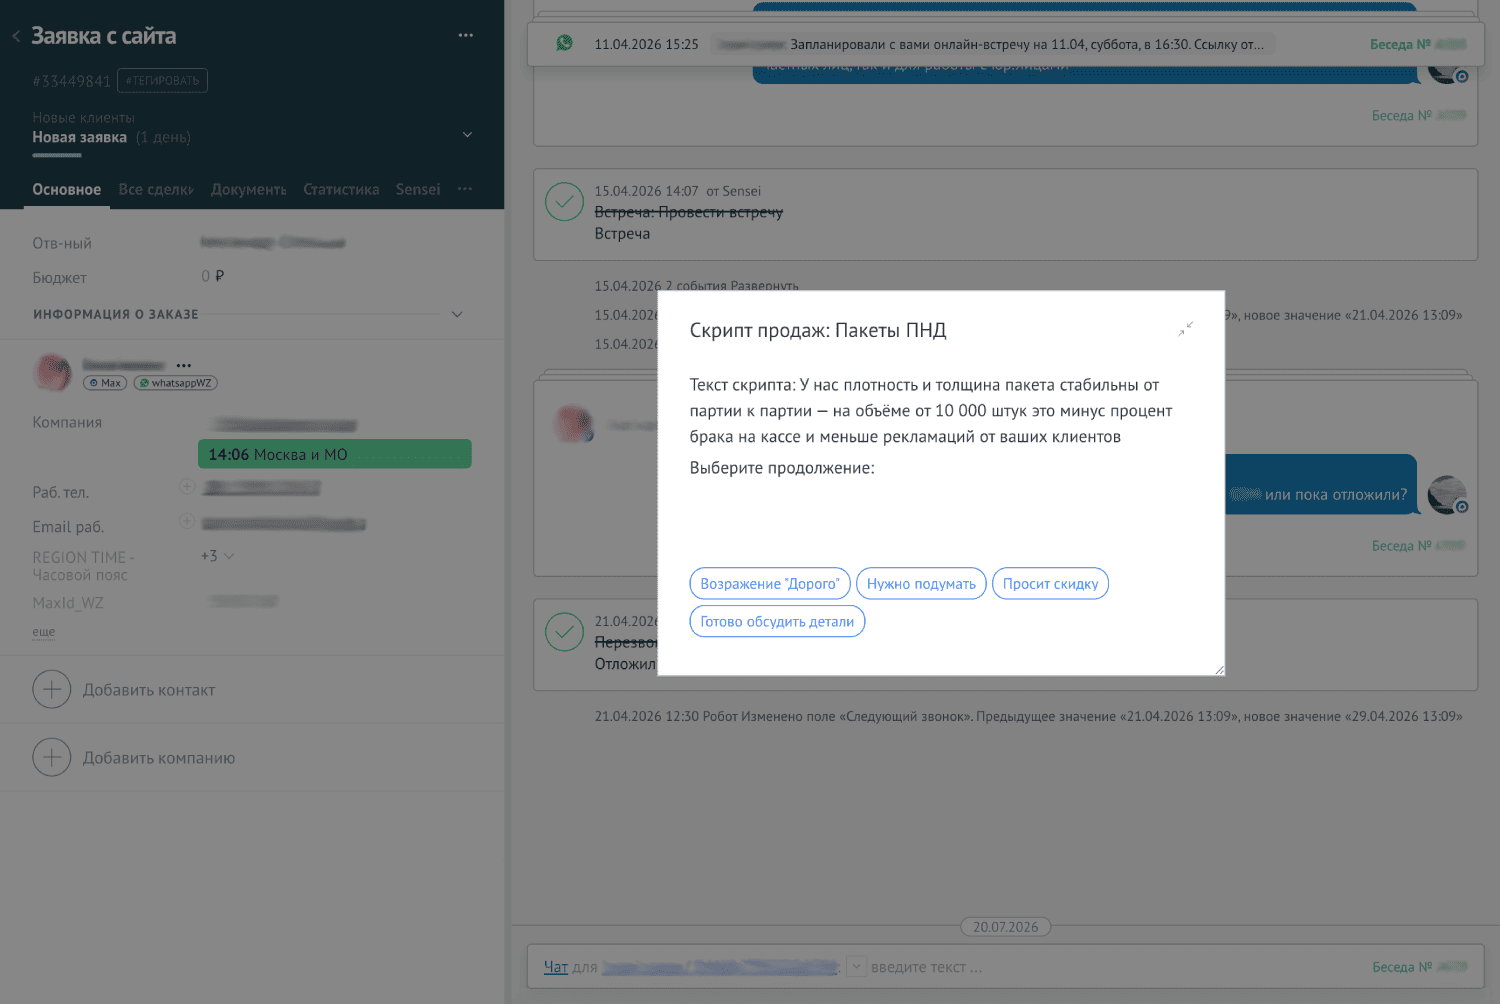The width and height of the screenshot is (1500, 1004).
Task: Click the Готово обсудить детали button
Action: pyautogui.click(x=777, y=621)
